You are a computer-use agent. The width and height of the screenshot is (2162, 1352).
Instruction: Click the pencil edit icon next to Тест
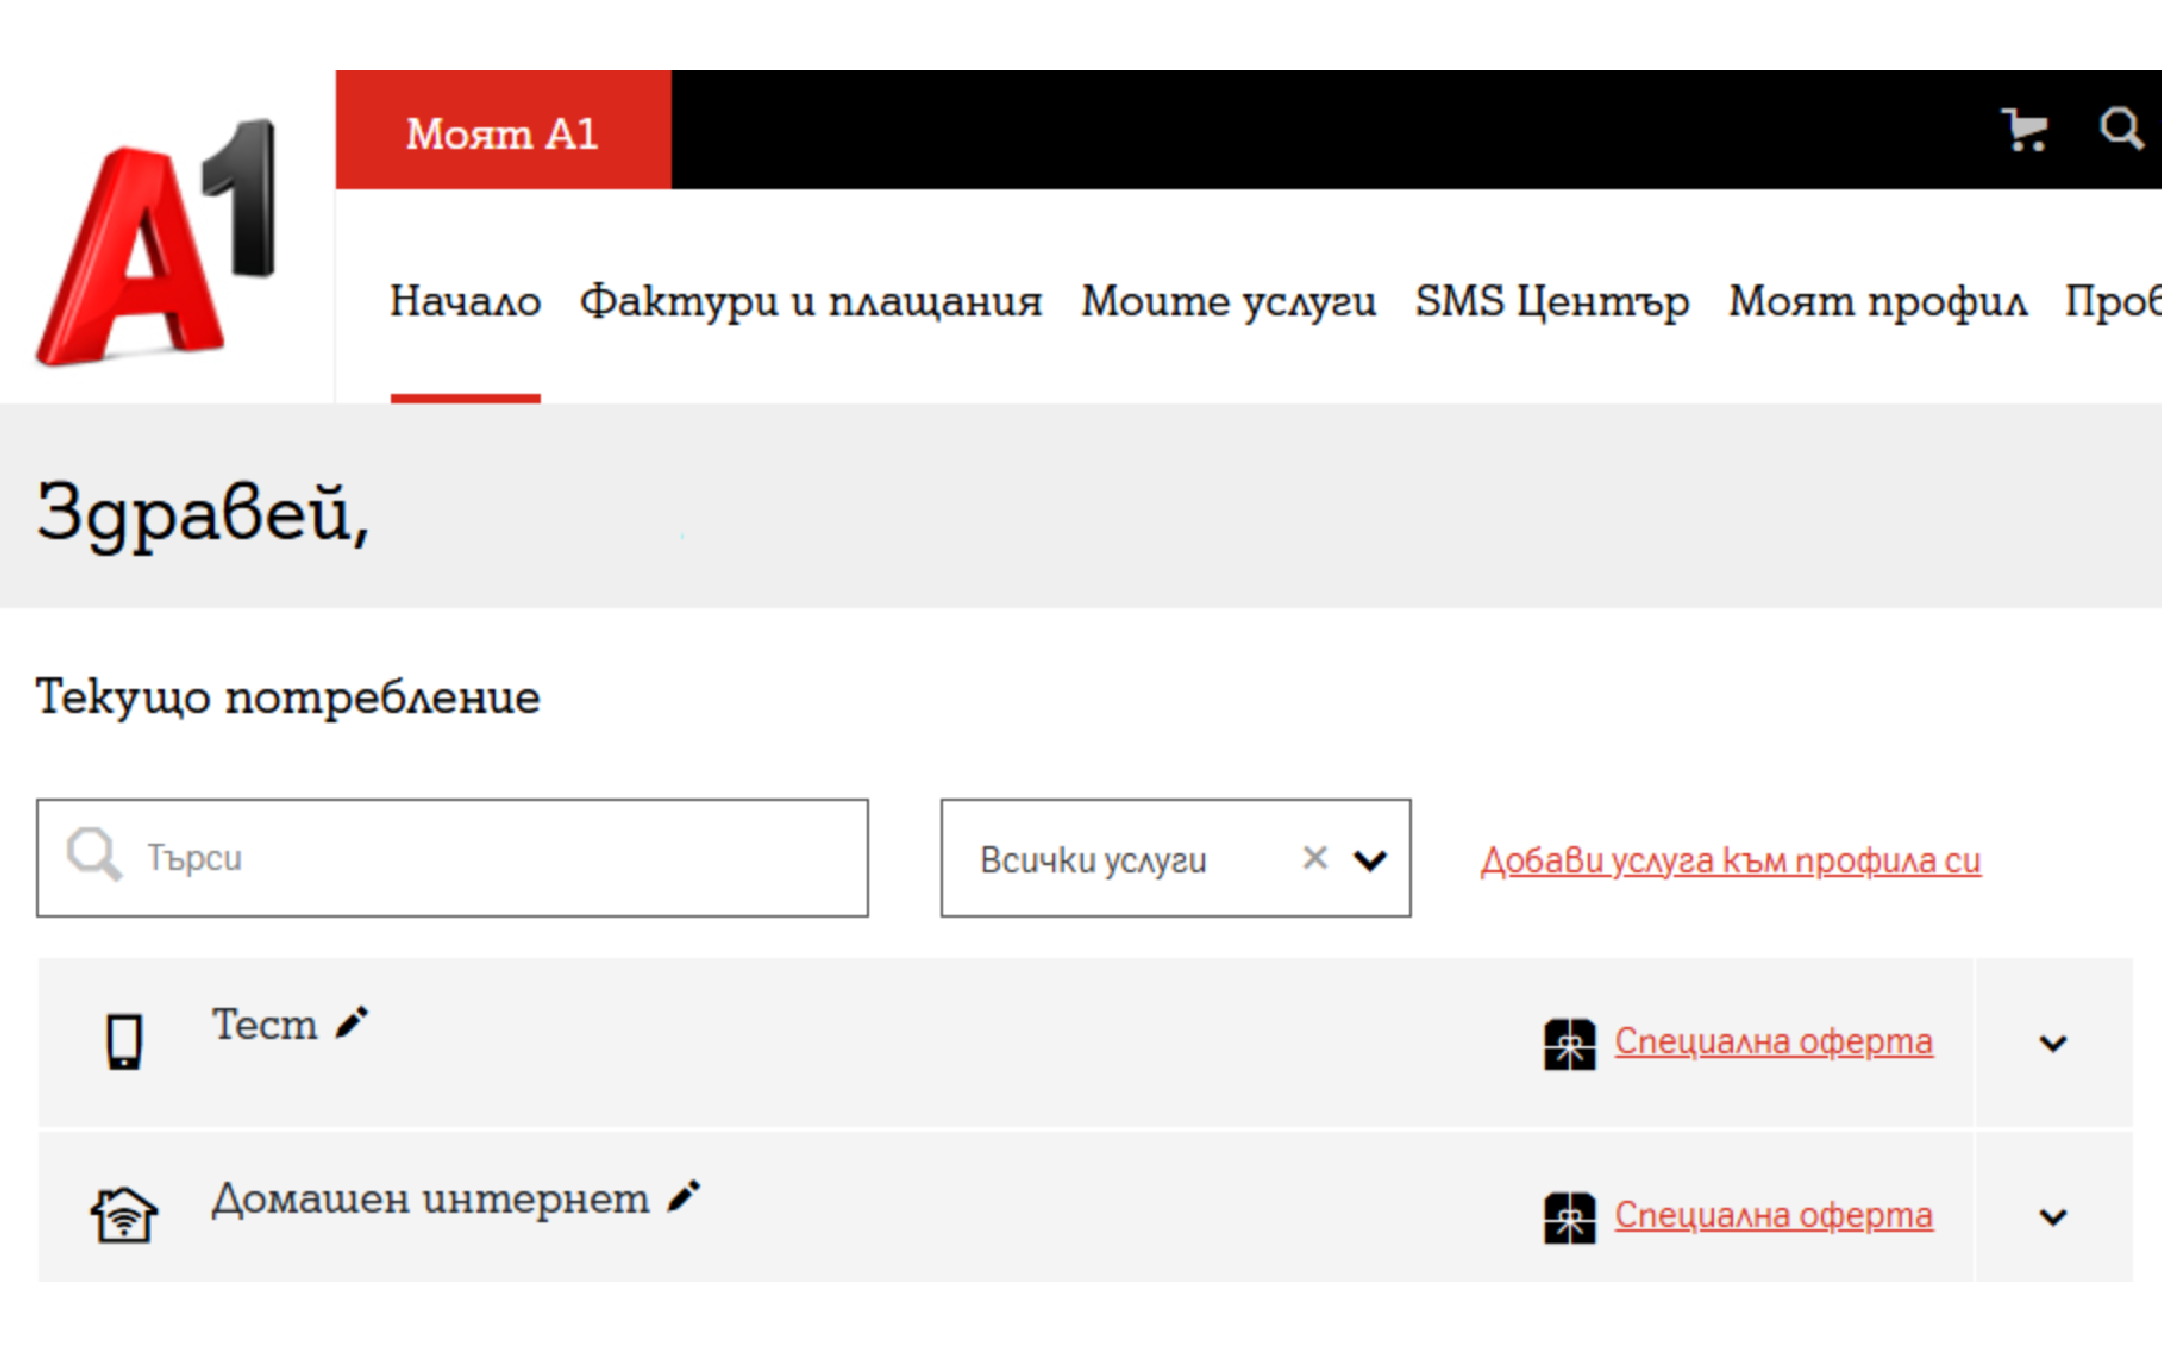[351, 1023]
